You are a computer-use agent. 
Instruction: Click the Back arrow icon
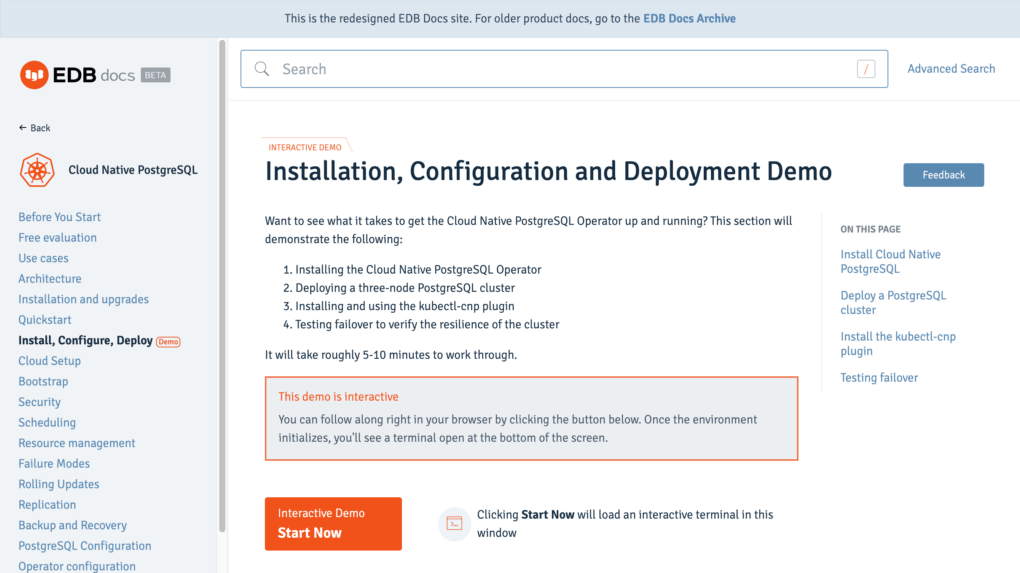coord(23,127)
